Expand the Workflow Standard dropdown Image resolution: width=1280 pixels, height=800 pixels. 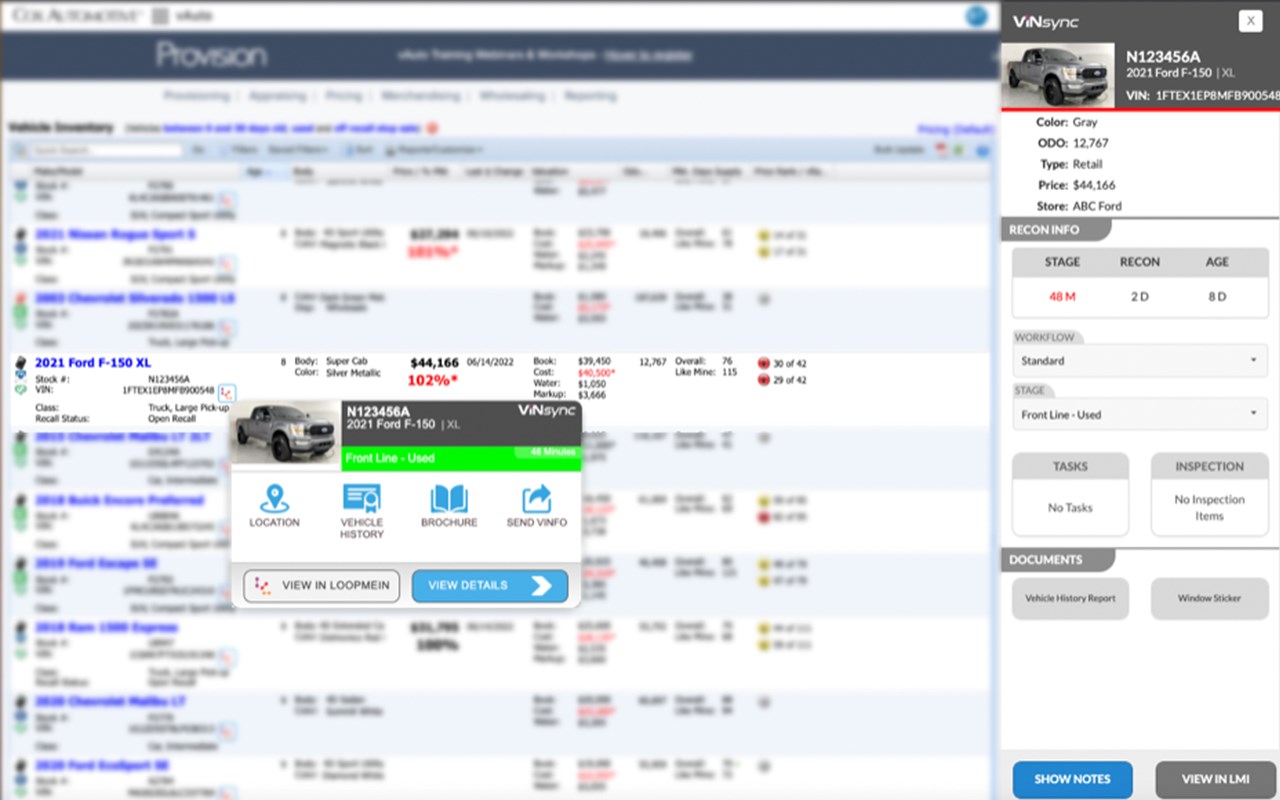point(1140,360)
